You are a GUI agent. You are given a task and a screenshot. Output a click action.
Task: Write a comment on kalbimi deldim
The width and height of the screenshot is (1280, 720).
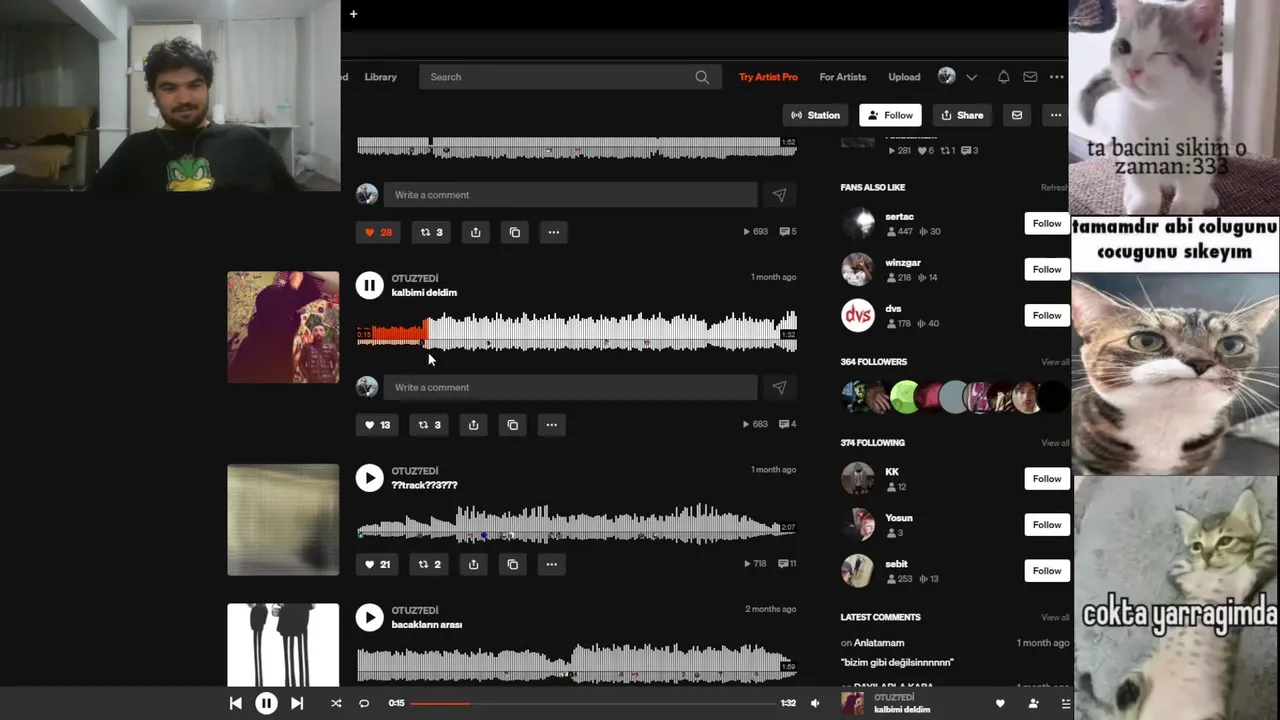pyautogui.click(x=570, y=387)
